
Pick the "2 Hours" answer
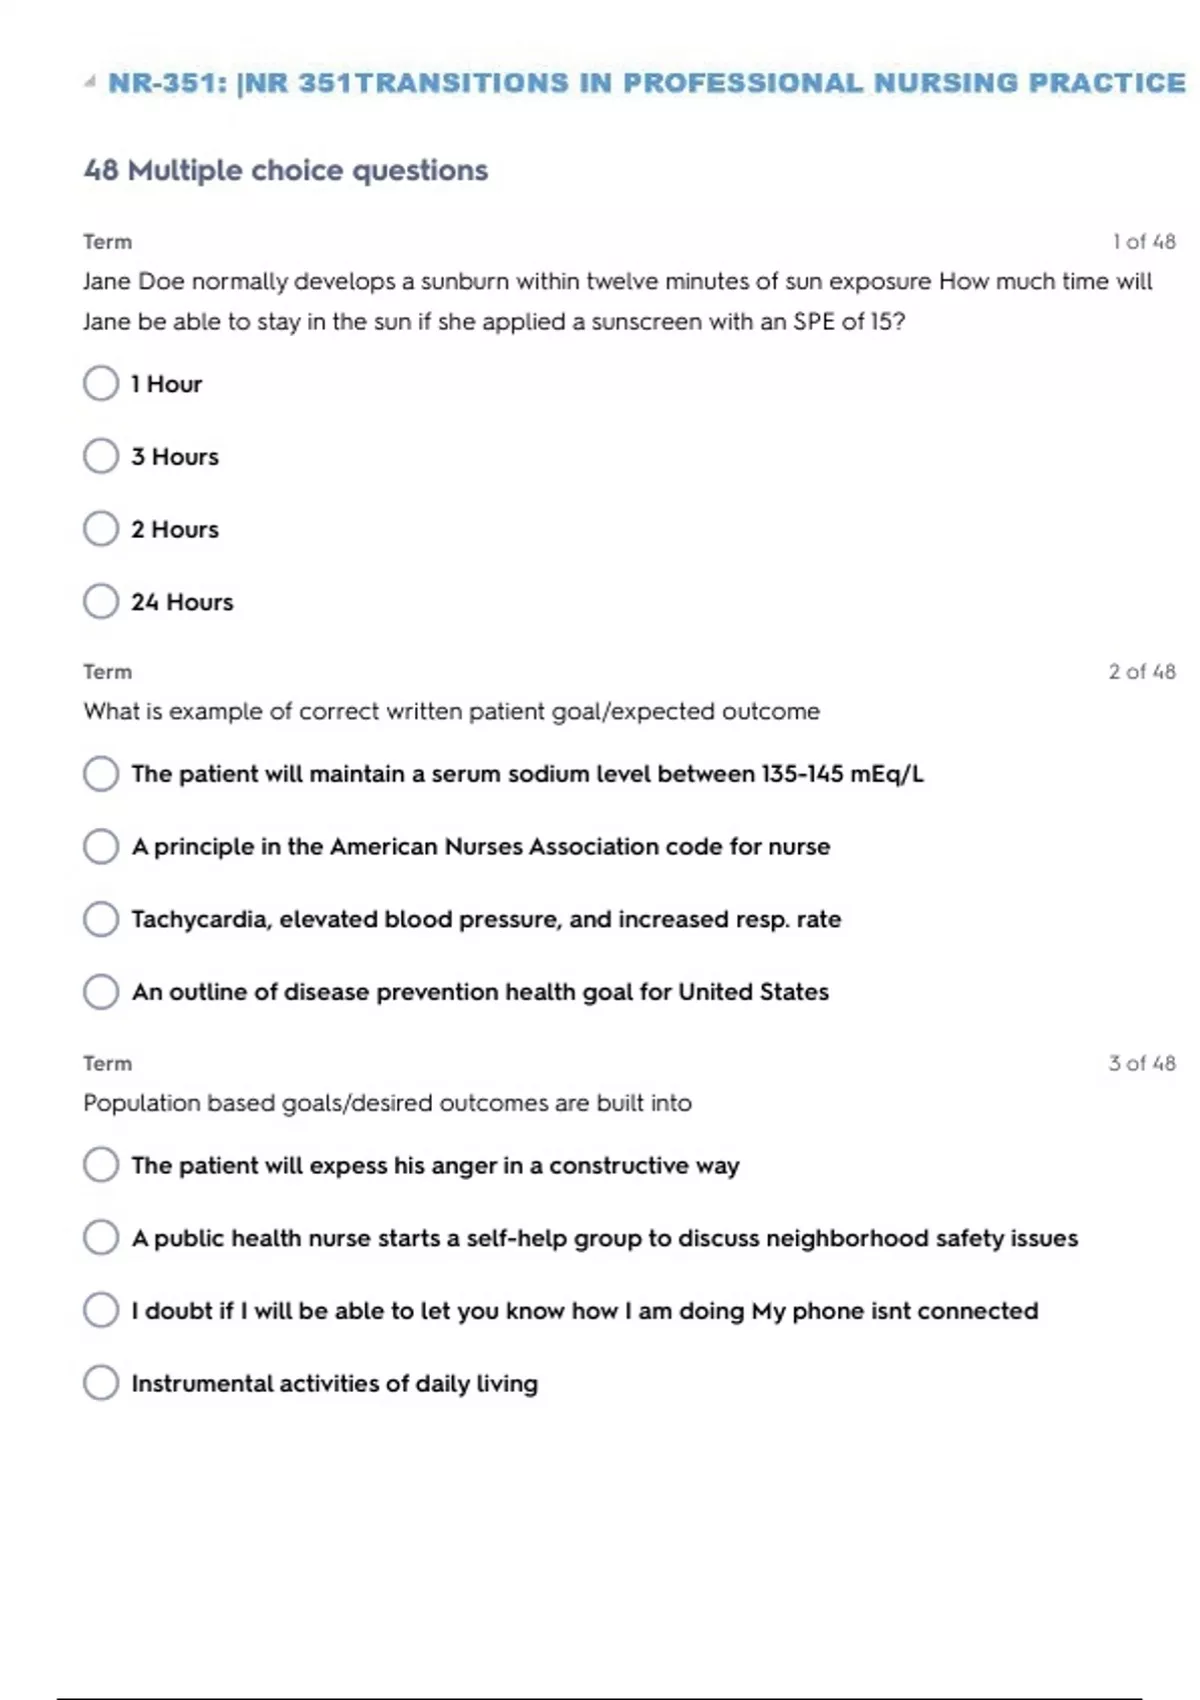(x=101, y=529)
